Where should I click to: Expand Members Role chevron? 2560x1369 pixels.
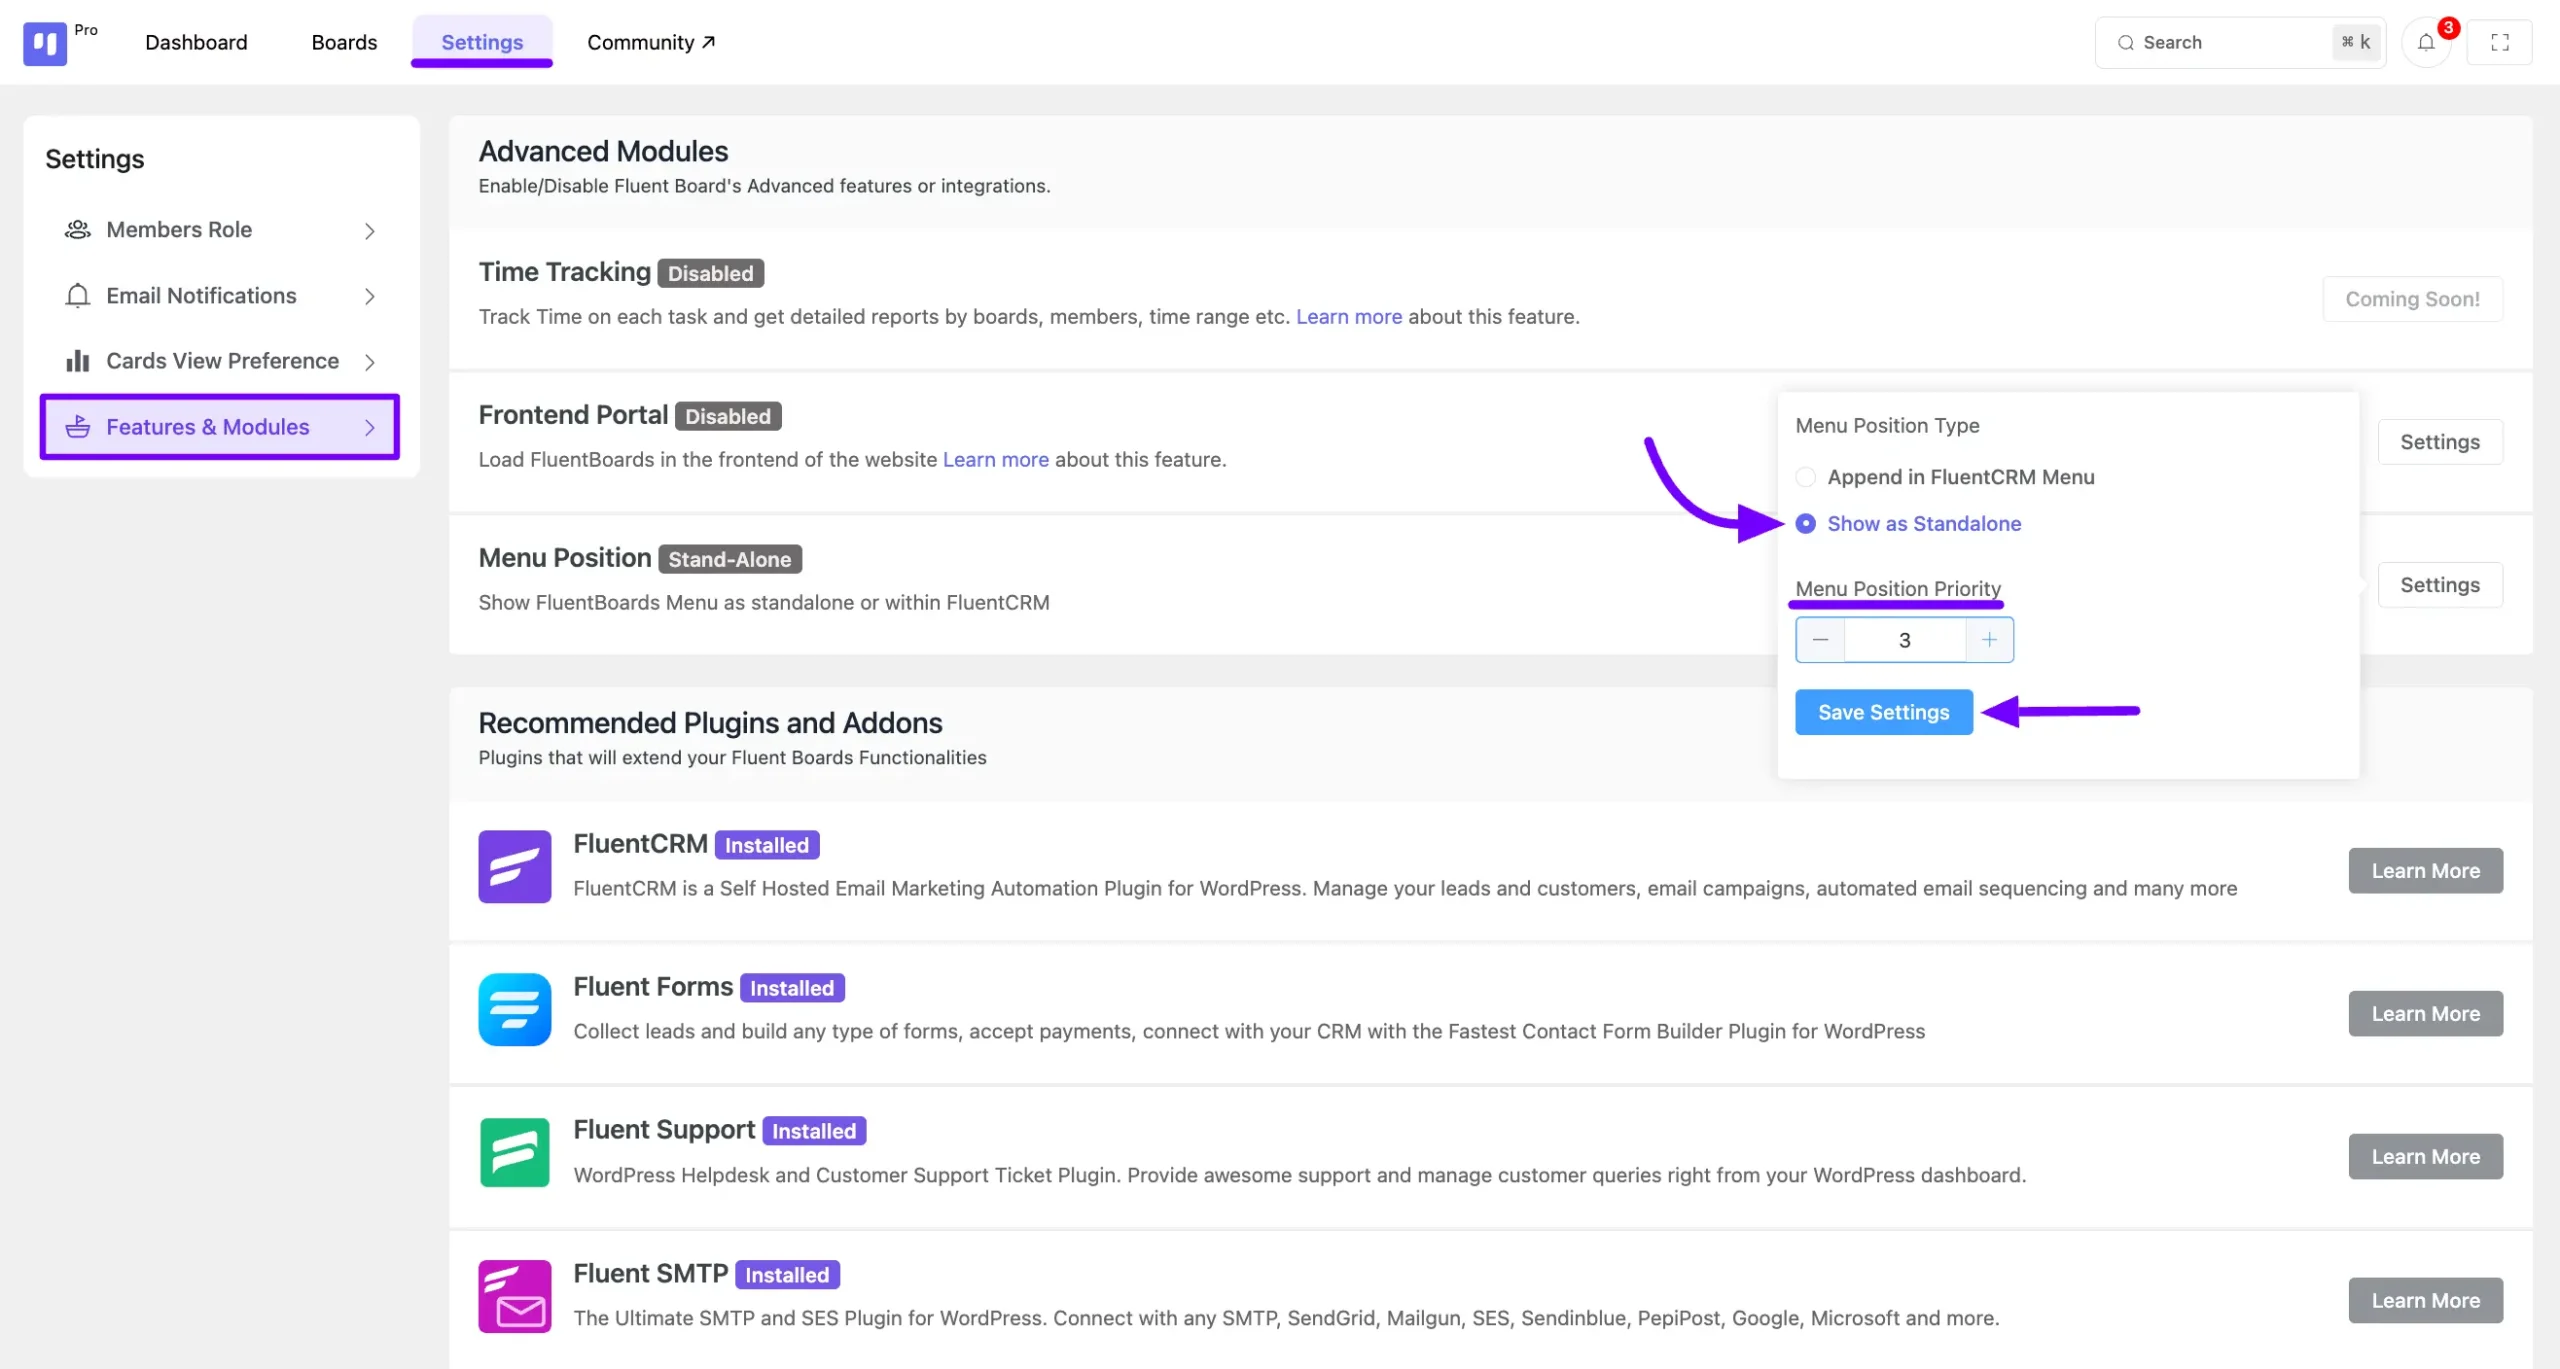[x=370, y=231]
